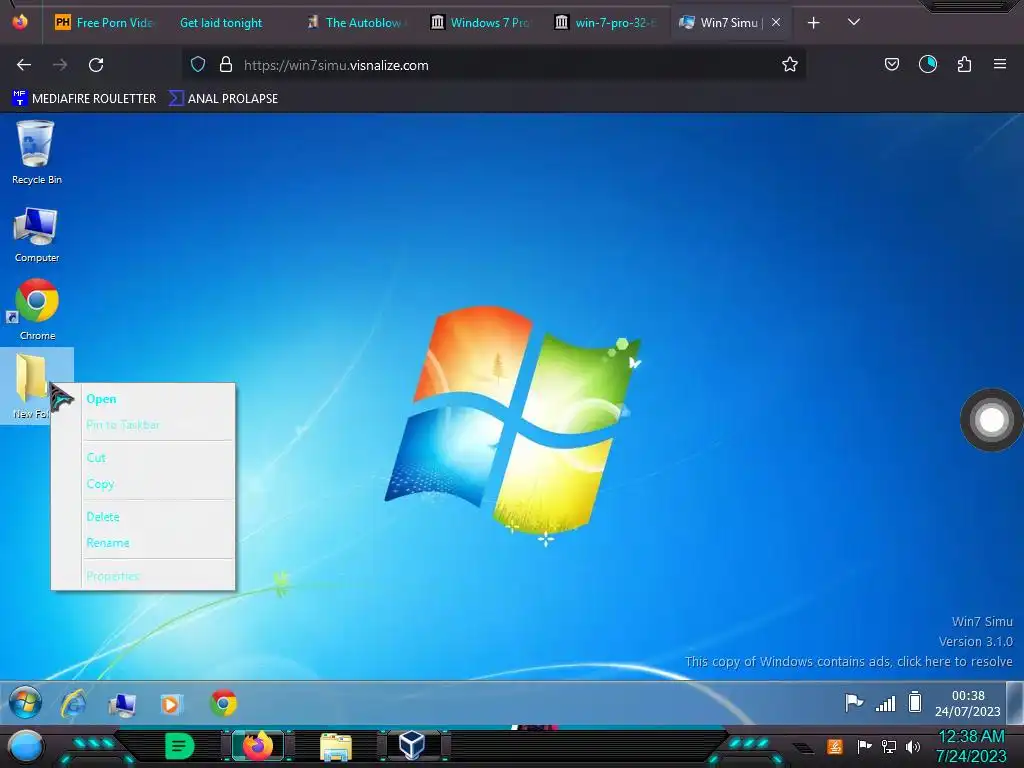The height and width of the screenshot is (768, 1024).
Task: Open the Firefox application menu
Action: (x=999, y=64)
